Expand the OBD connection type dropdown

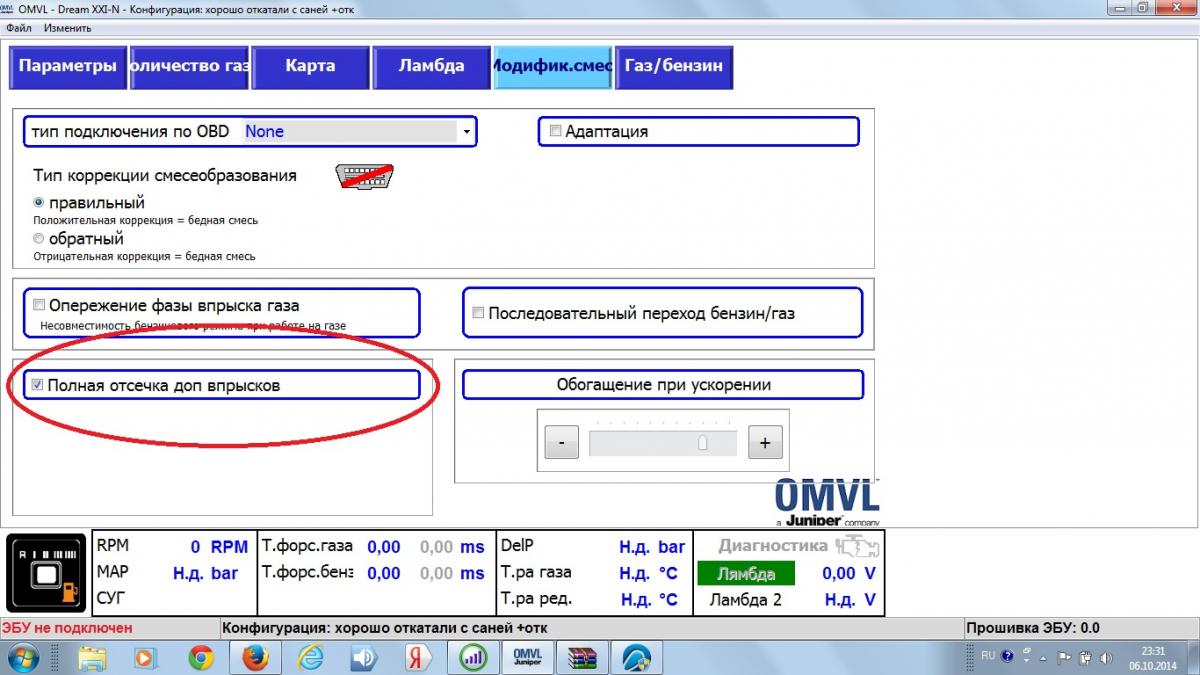[x=466, y=131]
